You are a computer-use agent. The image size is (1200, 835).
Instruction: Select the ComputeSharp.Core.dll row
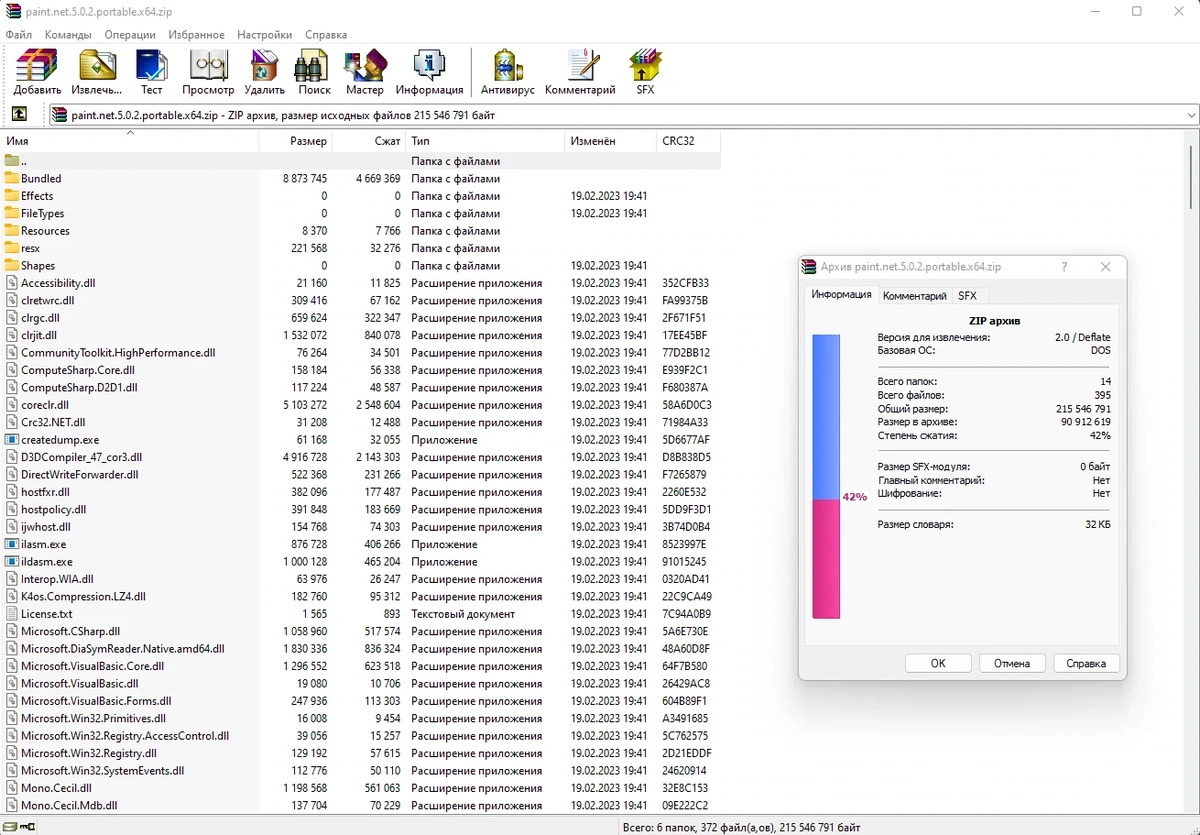[x=360, y=370]
